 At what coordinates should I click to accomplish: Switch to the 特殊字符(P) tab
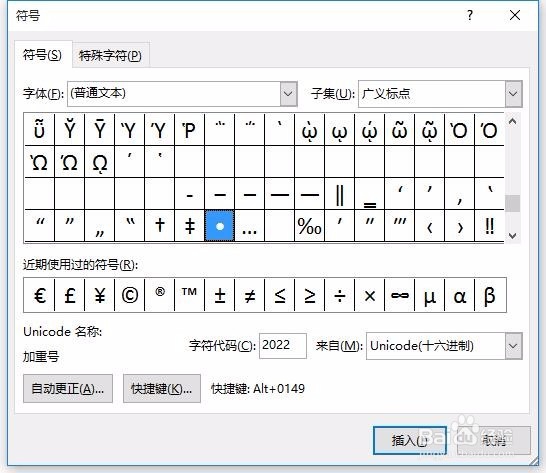tap(110, 55)
